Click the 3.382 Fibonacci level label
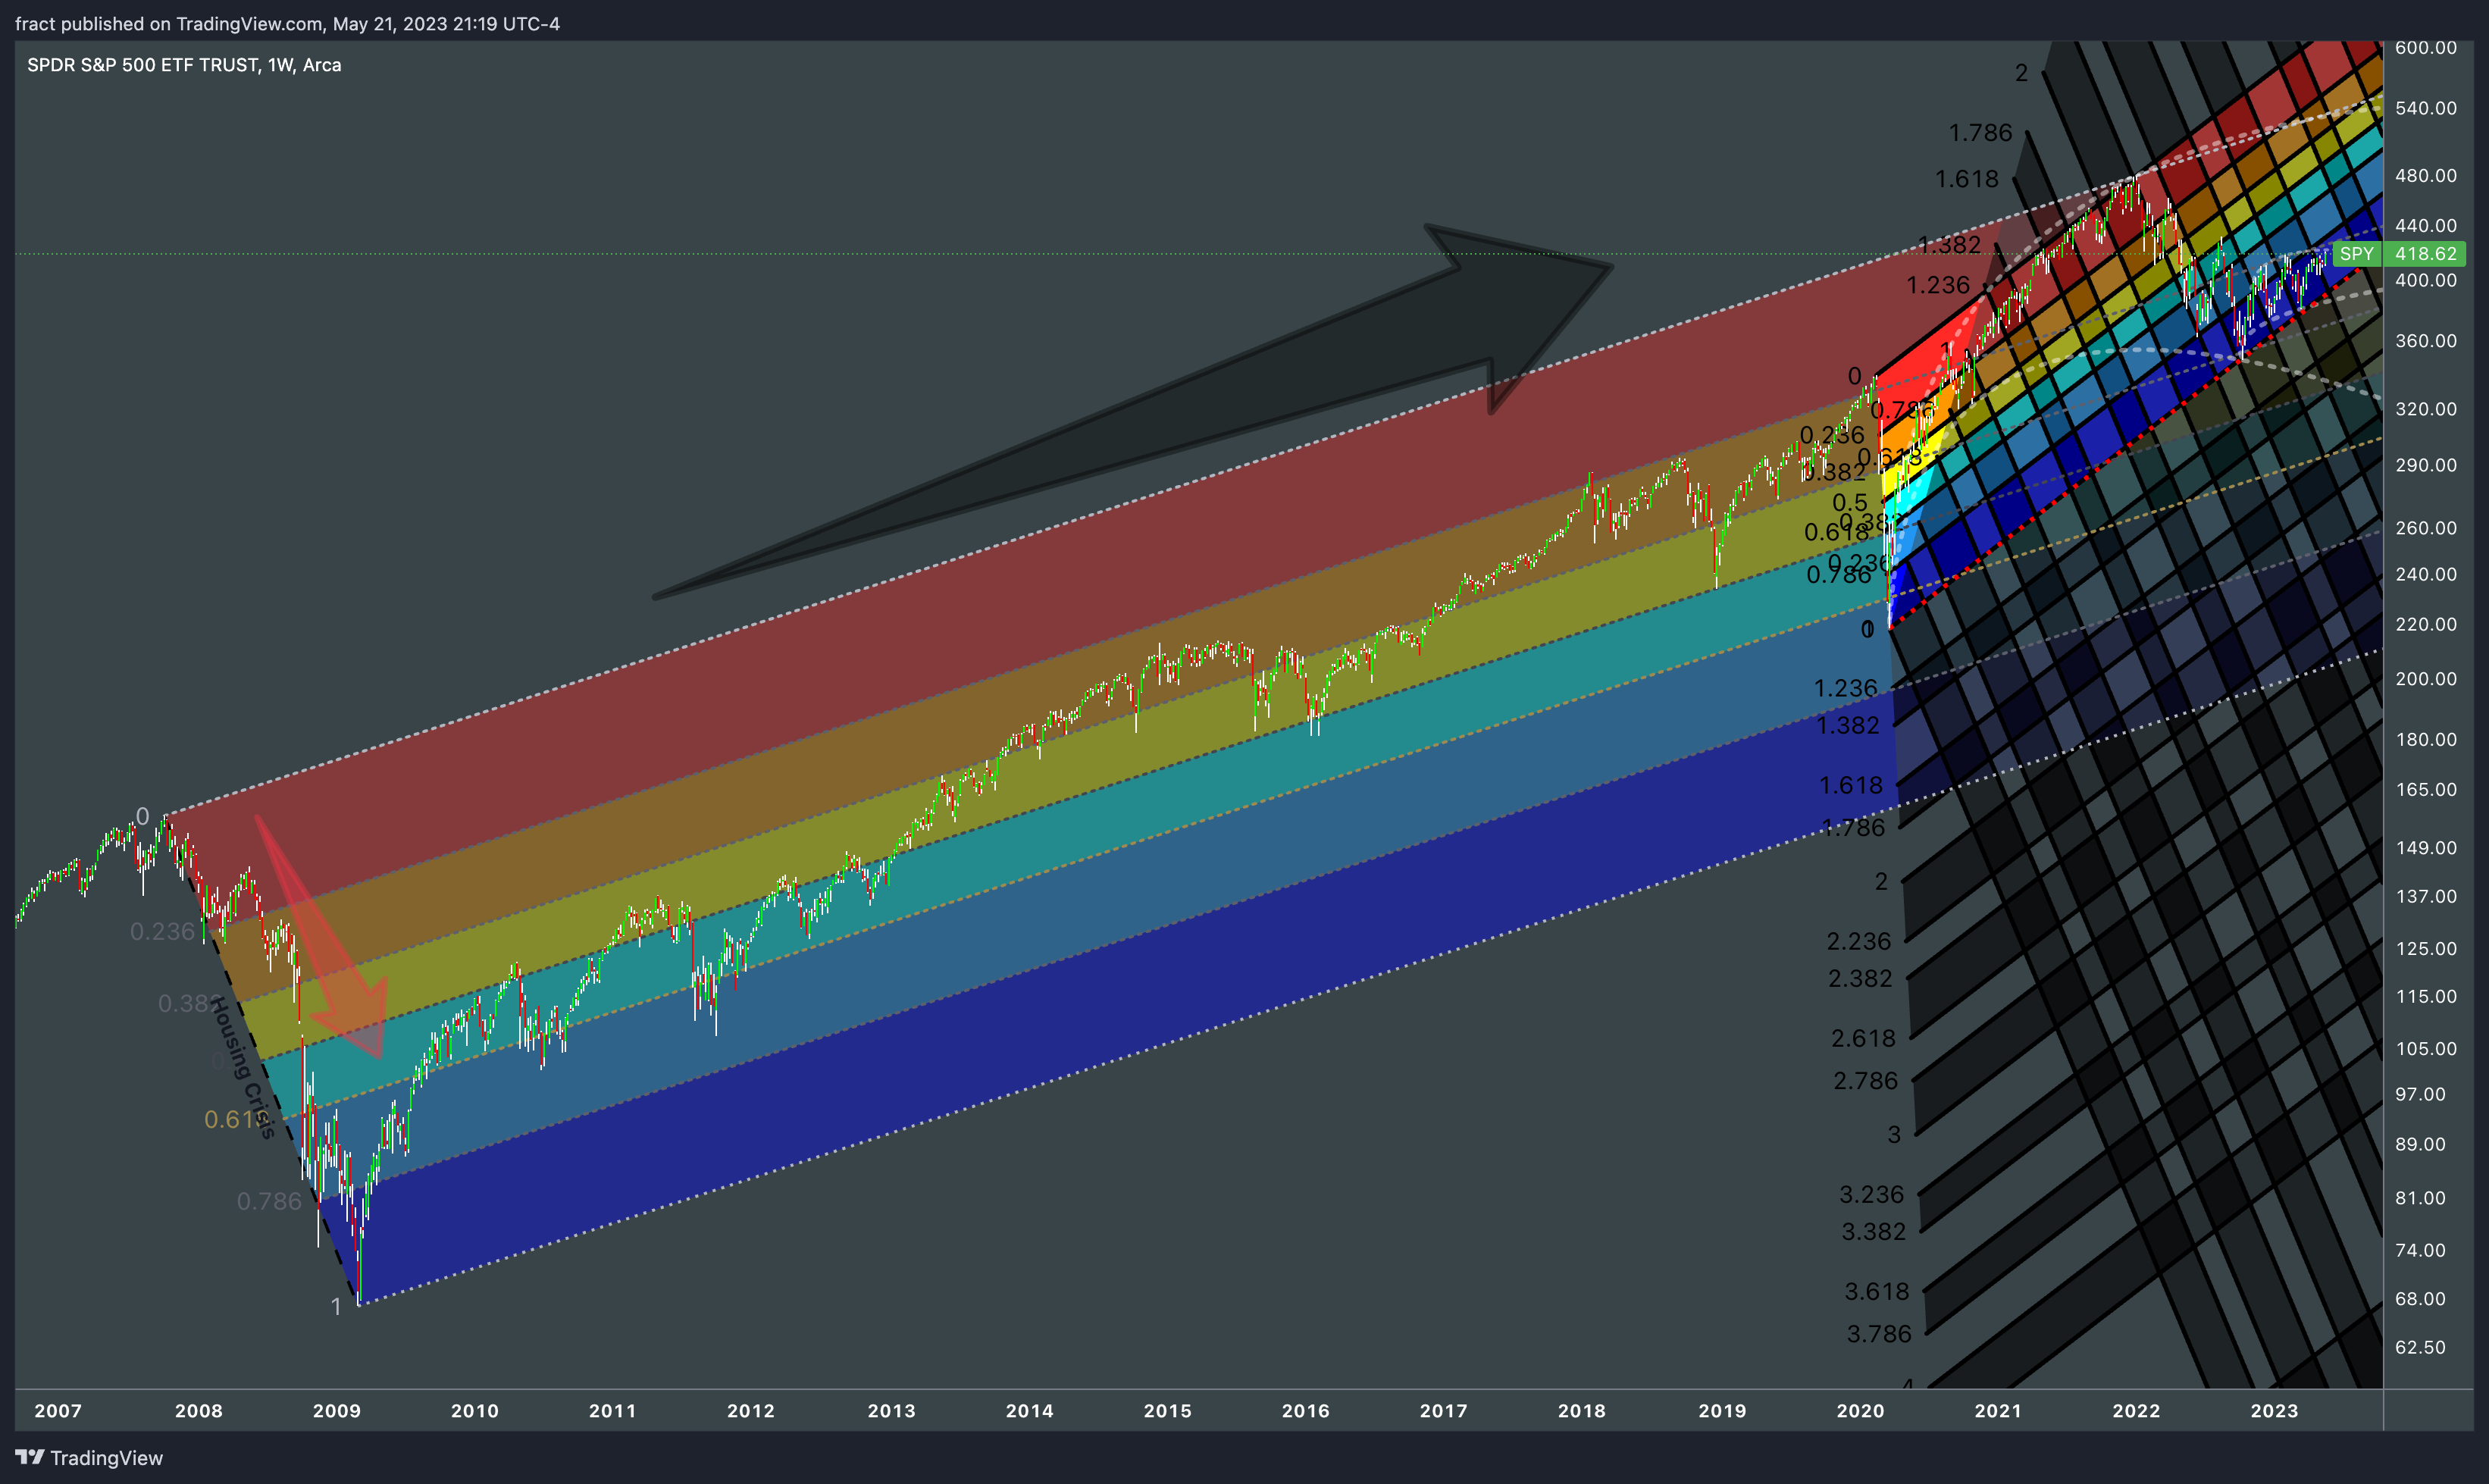 pyautogui.click(x=1874, y=1232)
